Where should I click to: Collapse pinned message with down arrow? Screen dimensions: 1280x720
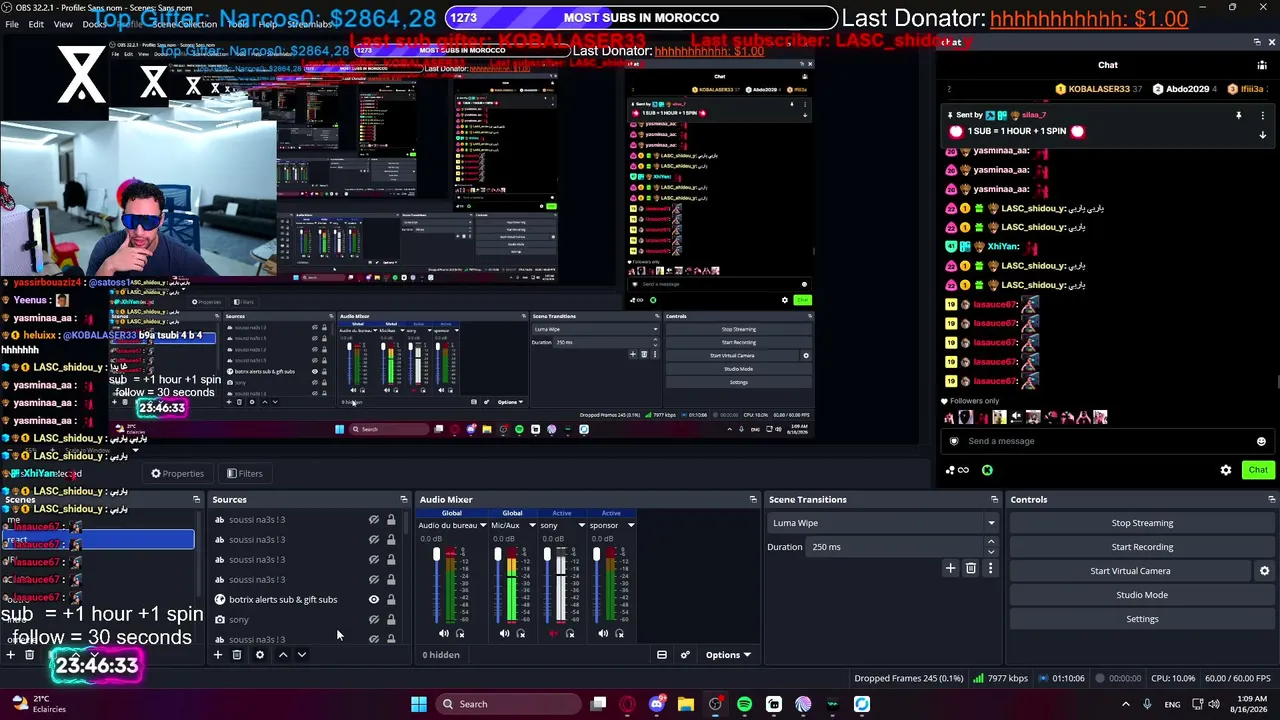tap(1262, 135)
